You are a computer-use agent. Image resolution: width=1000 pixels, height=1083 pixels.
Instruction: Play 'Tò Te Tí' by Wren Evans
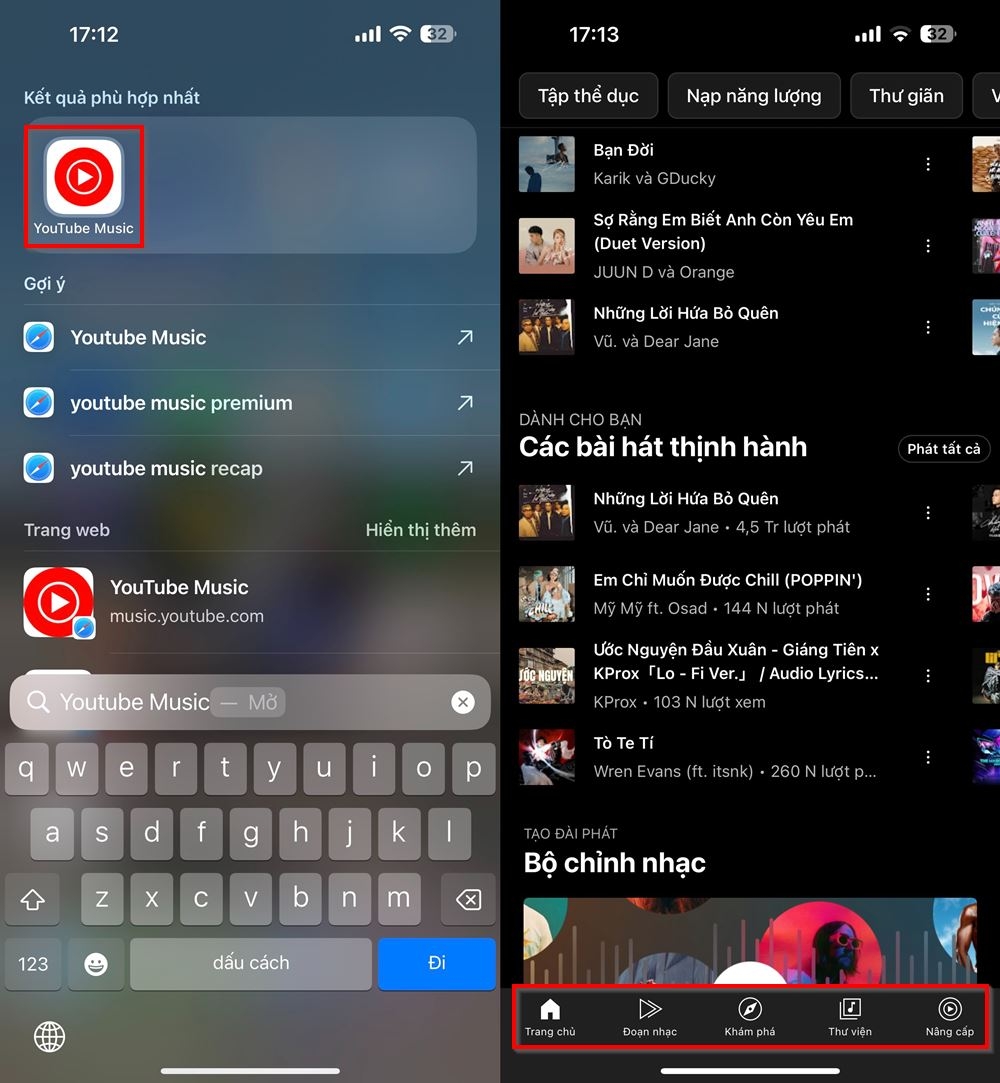pos(730,757)
